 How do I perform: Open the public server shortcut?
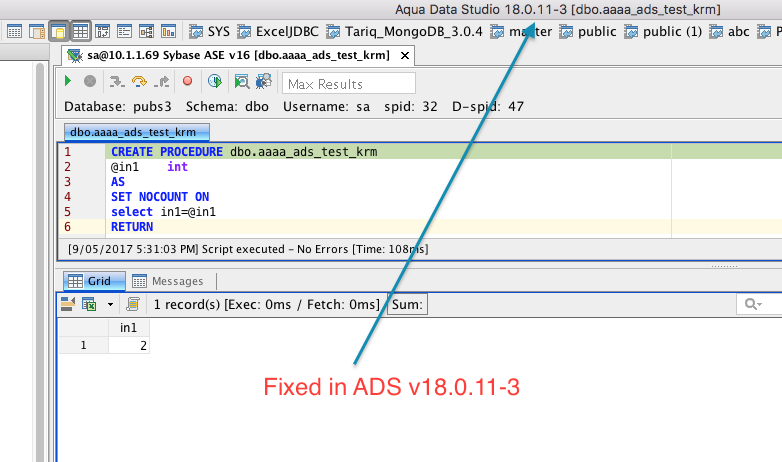point(588,32)
